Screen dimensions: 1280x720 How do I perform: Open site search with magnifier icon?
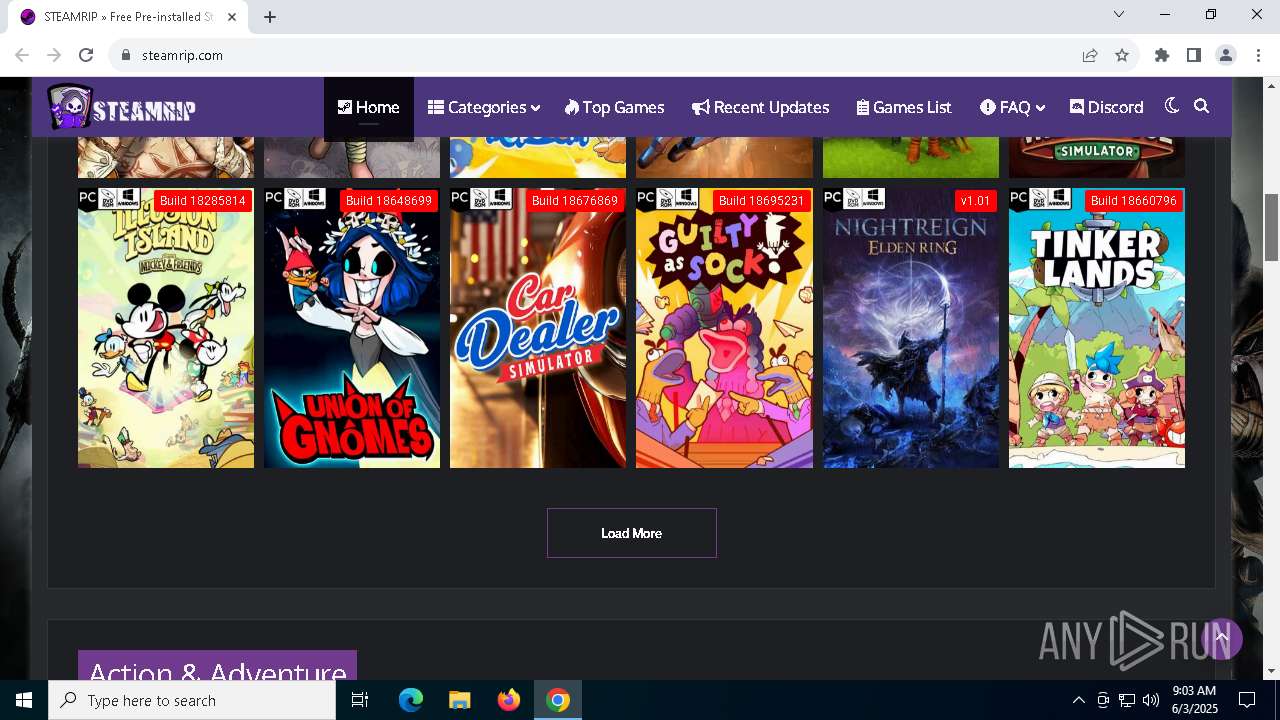coord(1202,106)
